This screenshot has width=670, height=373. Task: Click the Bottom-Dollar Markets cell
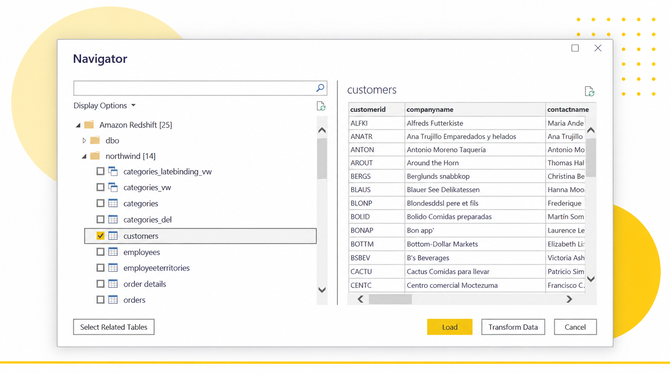475,244
